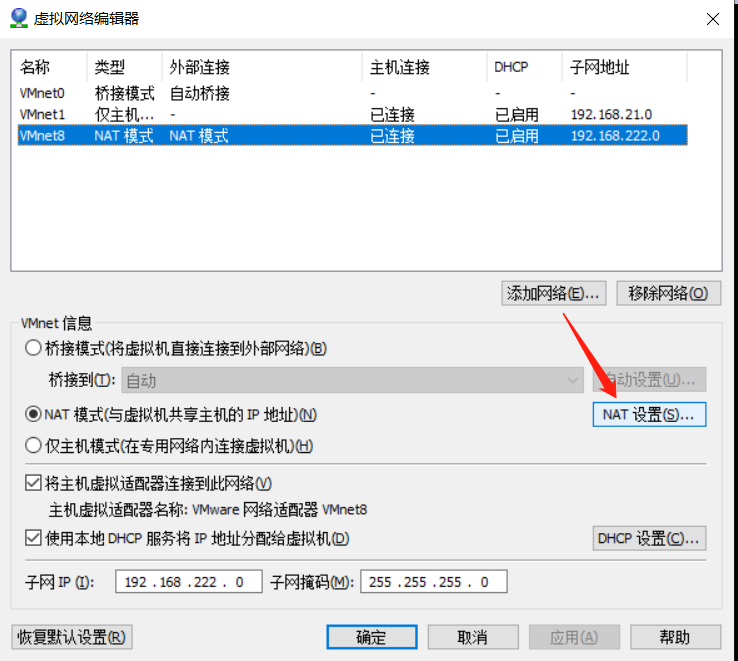
Task: Click 恢复默认设置(R) button
Action: tap(72, 637)
